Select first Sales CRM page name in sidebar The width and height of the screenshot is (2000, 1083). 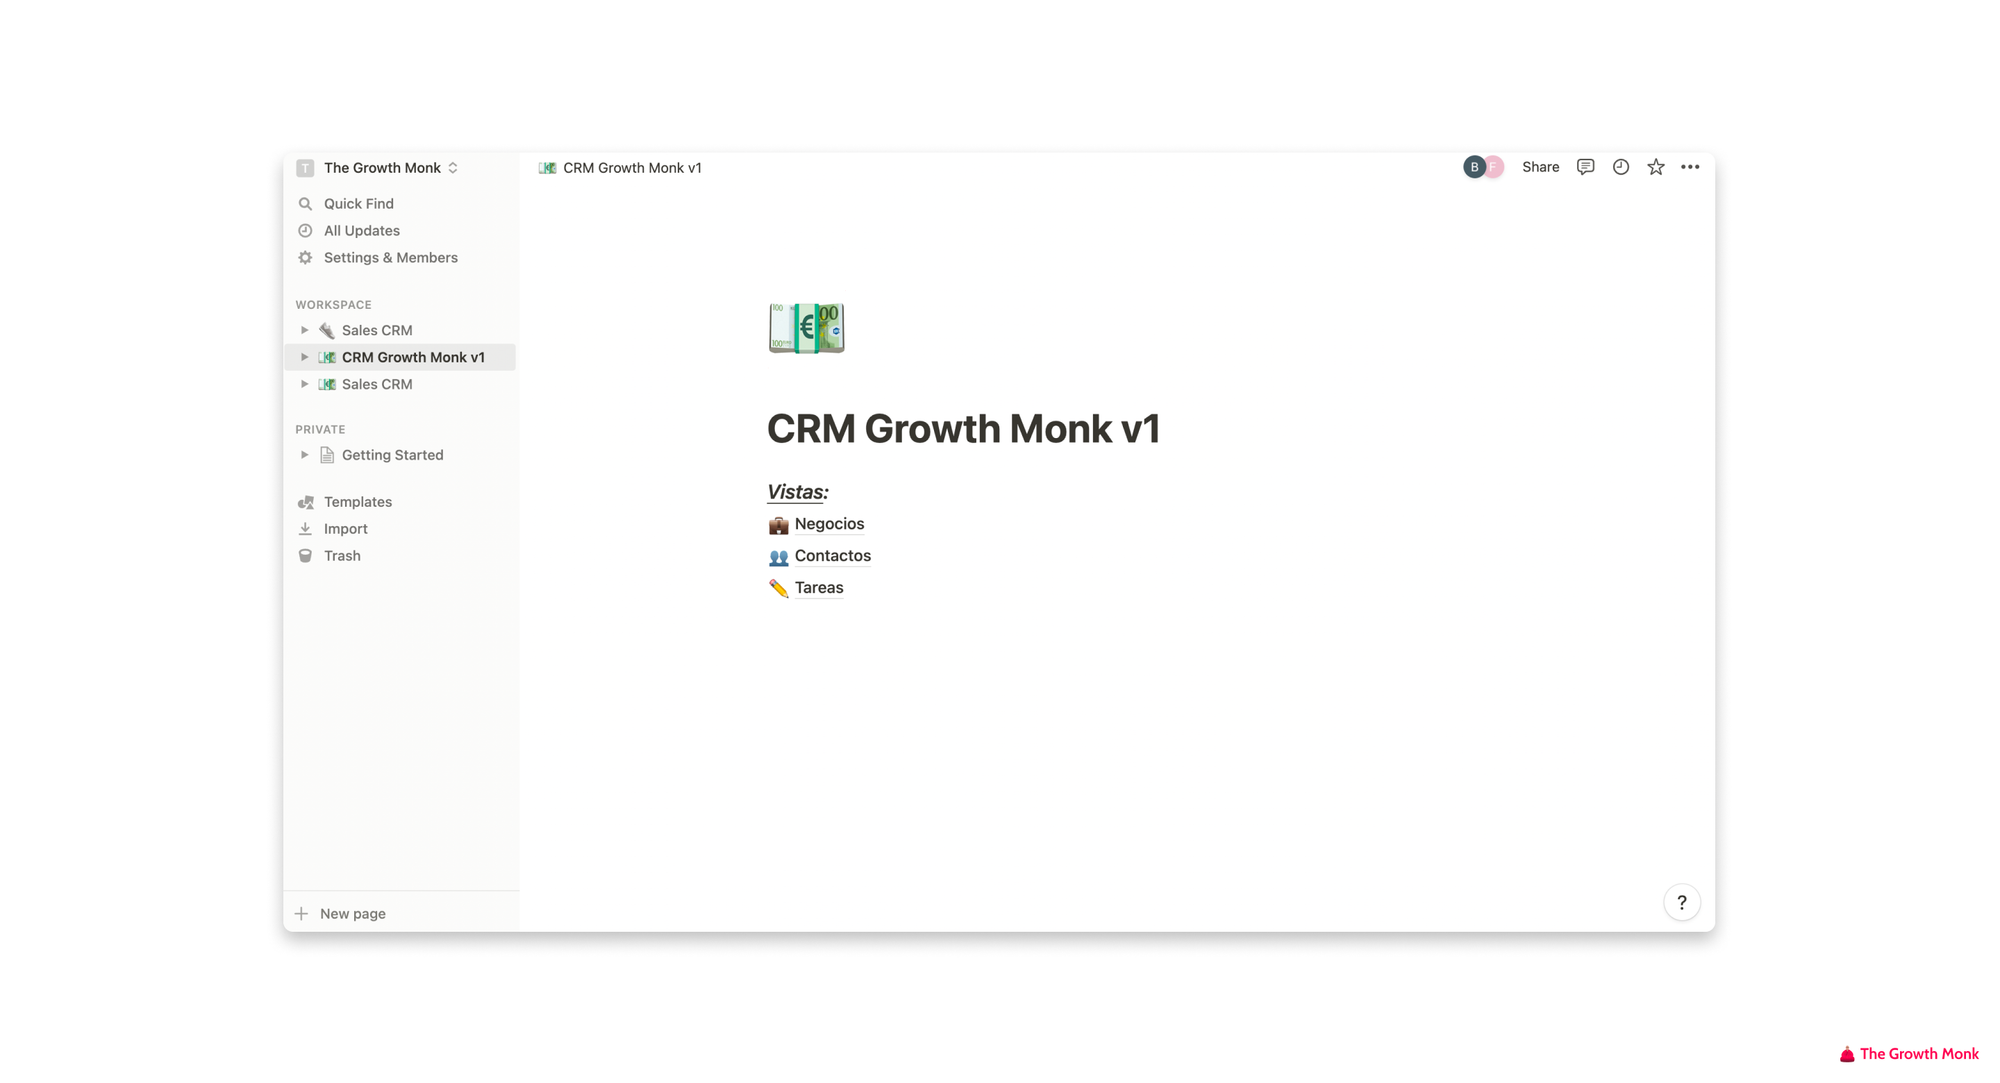[x=377, y=330]
